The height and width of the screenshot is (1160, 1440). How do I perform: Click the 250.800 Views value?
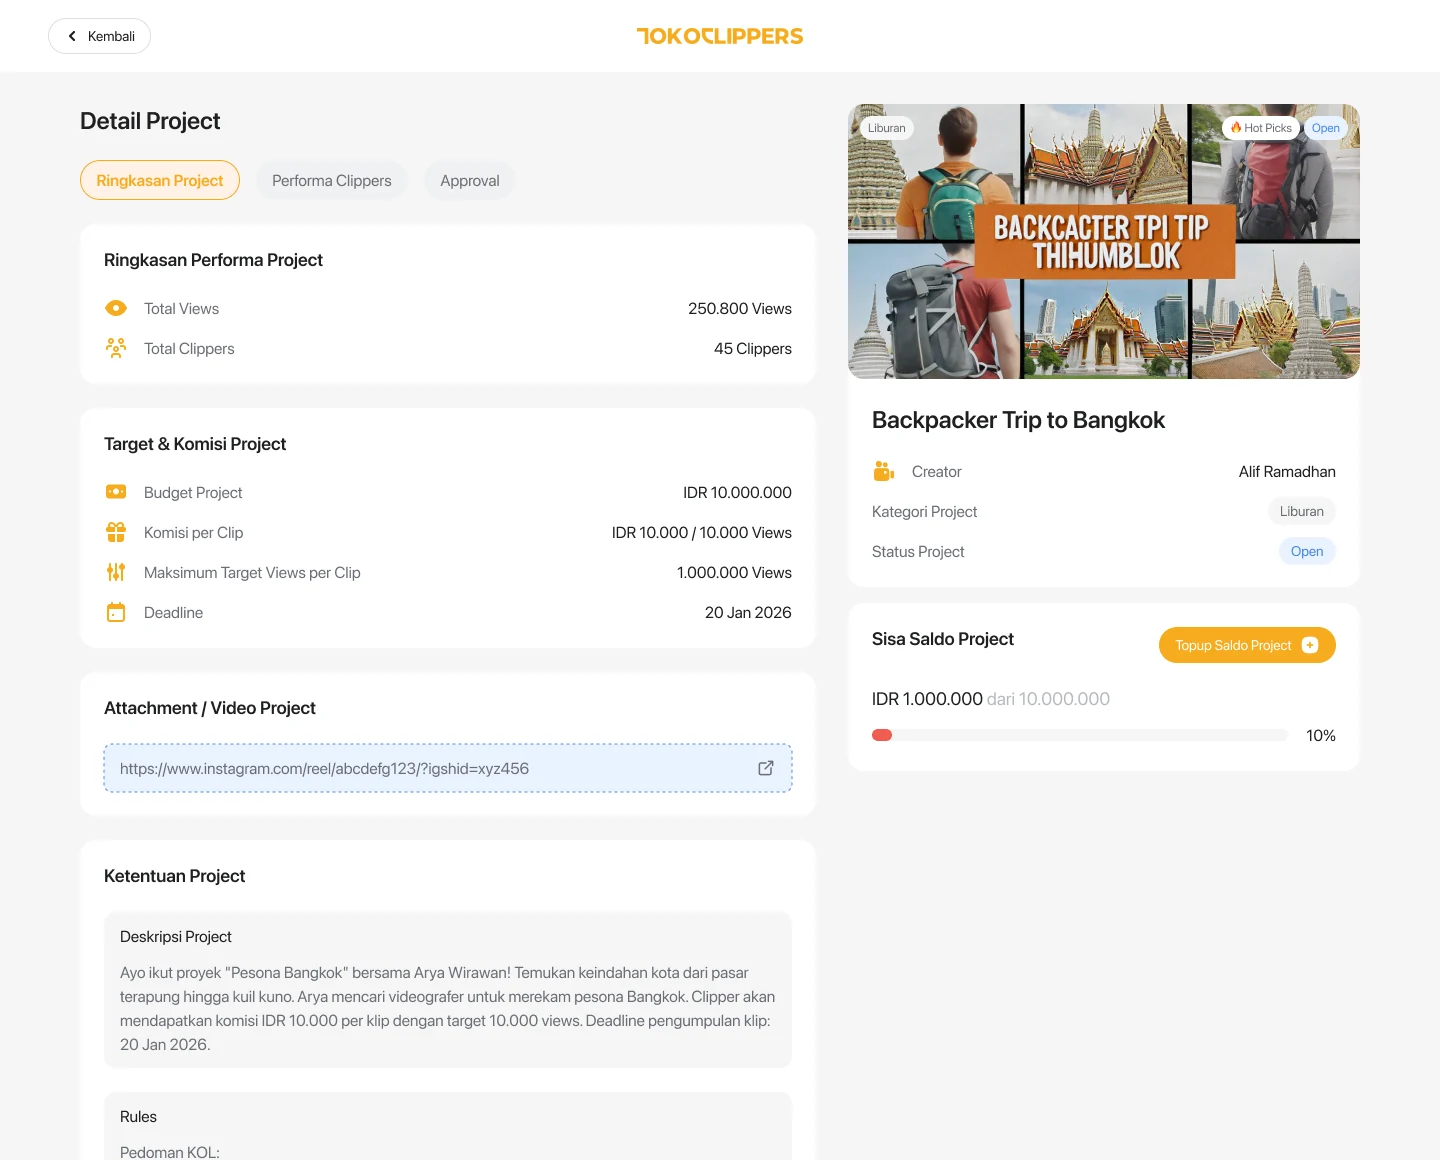coord(740,308)
